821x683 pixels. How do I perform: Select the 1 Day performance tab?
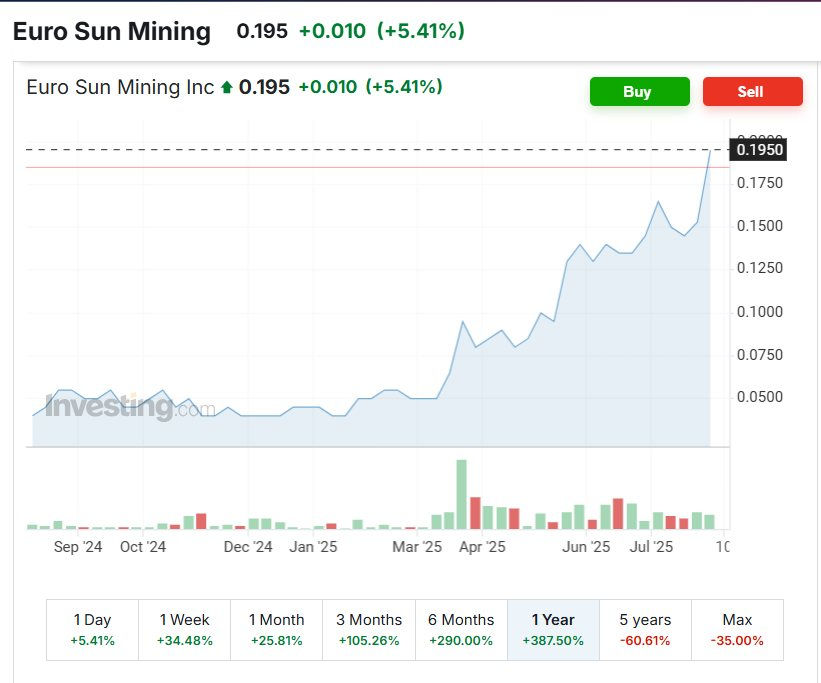92,629
